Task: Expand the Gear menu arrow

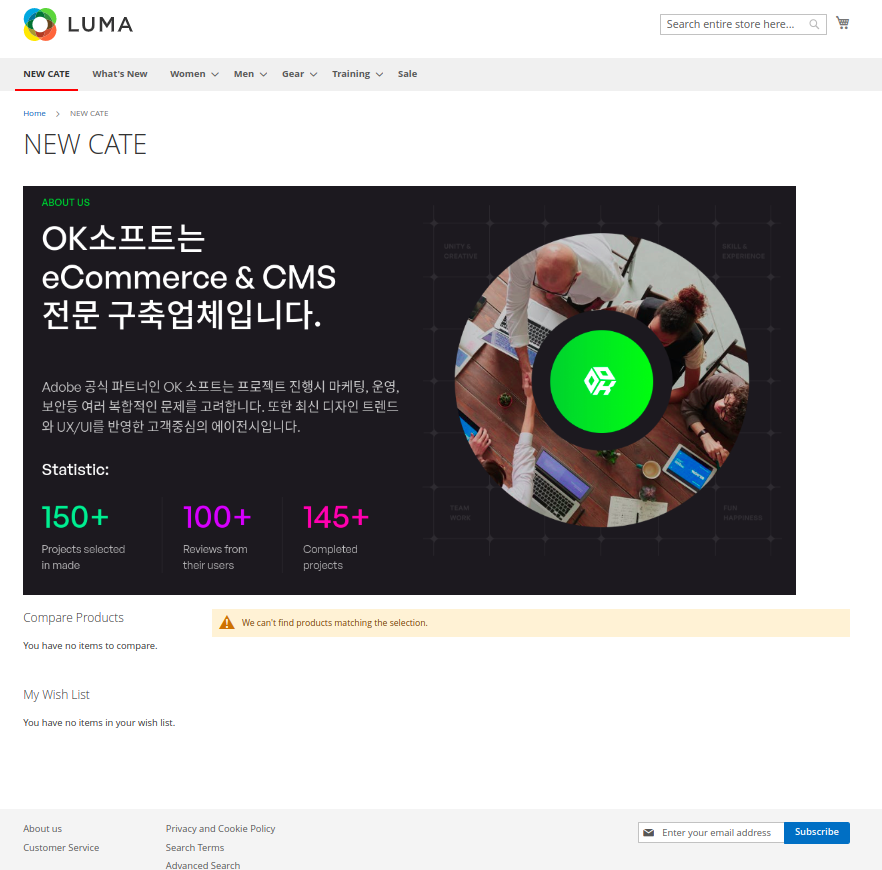Action: click(313, 74)
